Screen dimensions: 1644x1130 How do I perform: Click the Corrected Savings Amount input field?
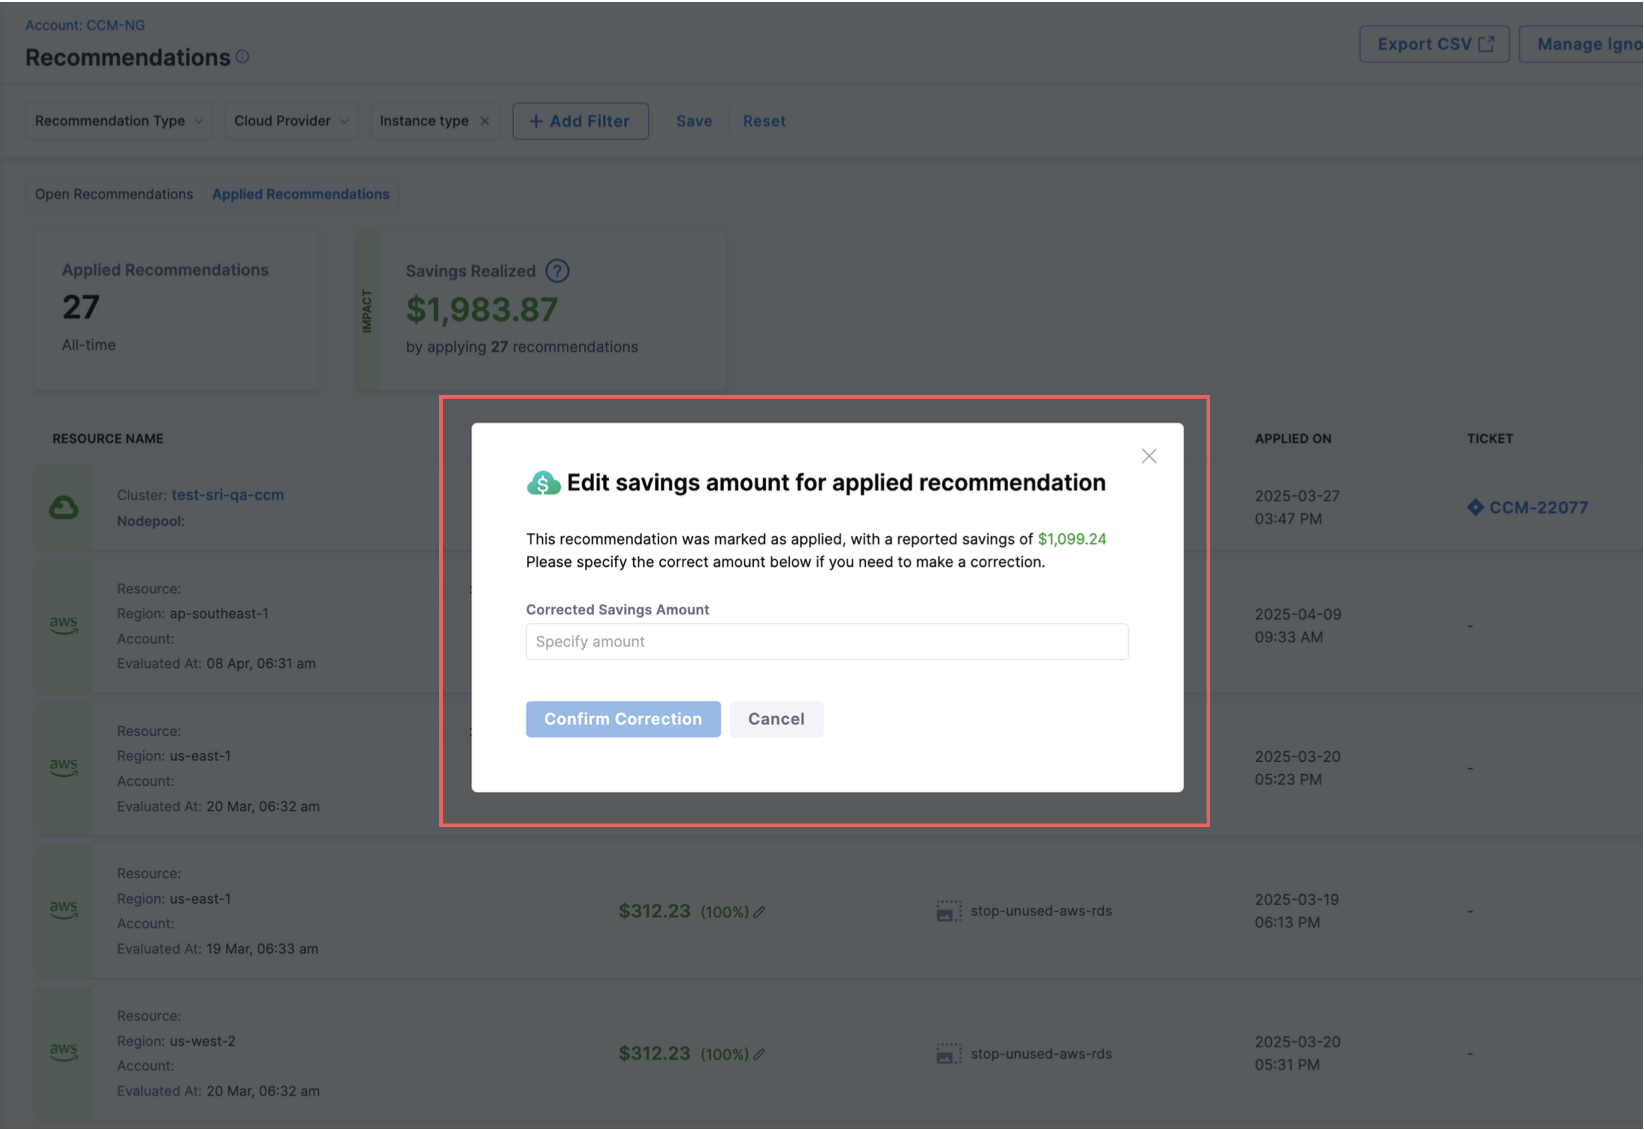[x=826, y=642]
